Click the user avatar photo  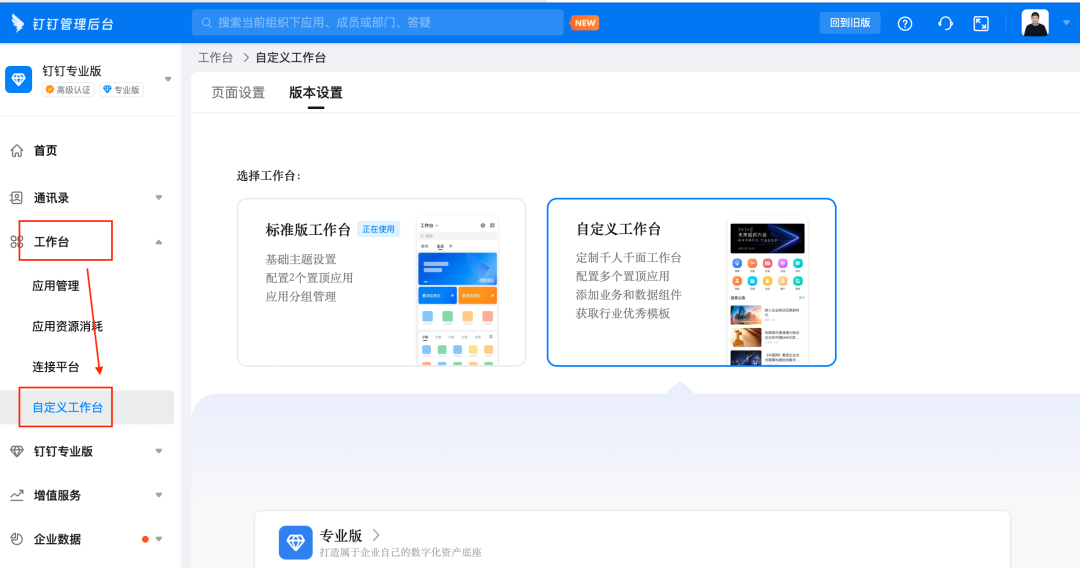pyautogui.click(x=1035, y=23)
